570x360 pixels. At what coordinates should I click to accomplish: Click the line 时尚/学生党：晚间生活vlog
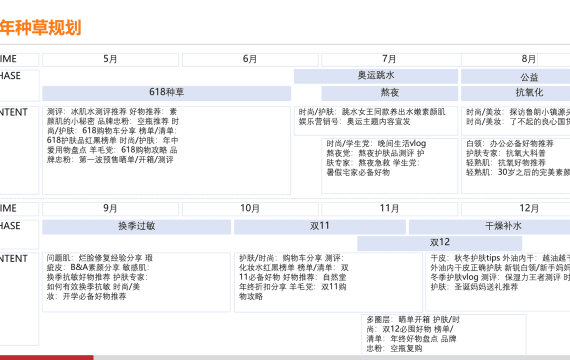coord(376,144)
